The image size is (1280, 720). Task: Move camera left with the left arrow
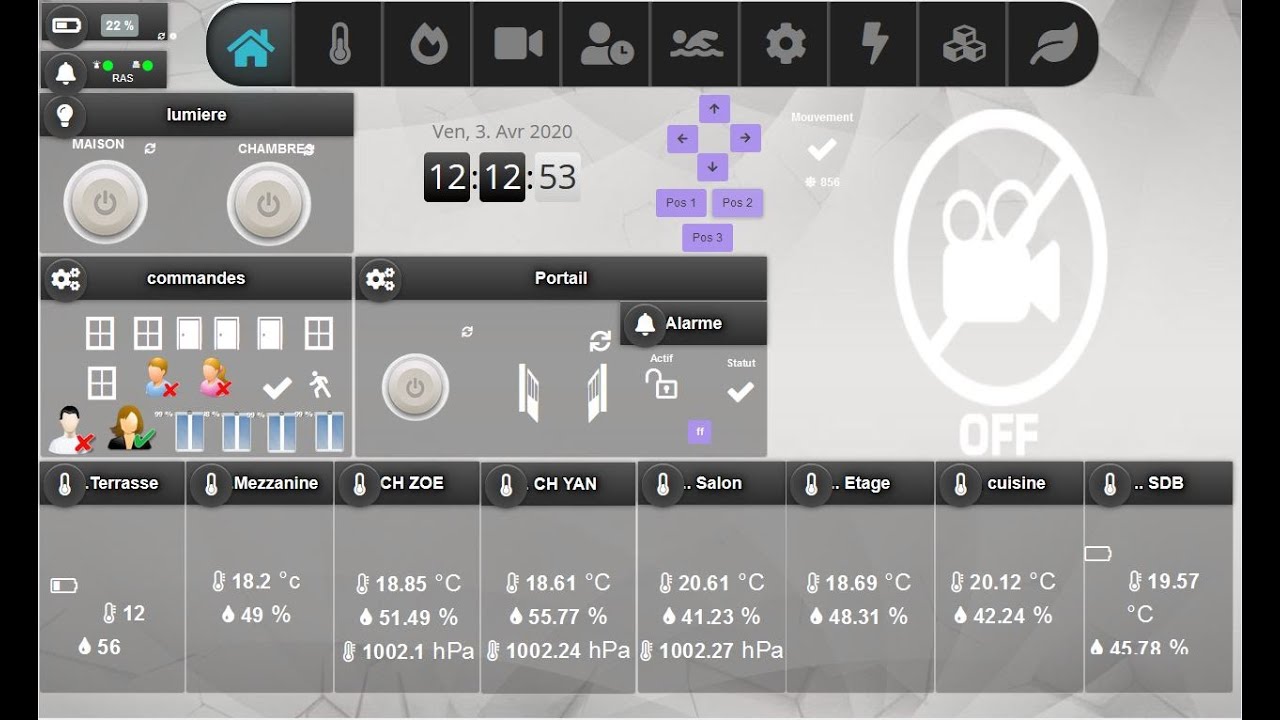[682, 139]
